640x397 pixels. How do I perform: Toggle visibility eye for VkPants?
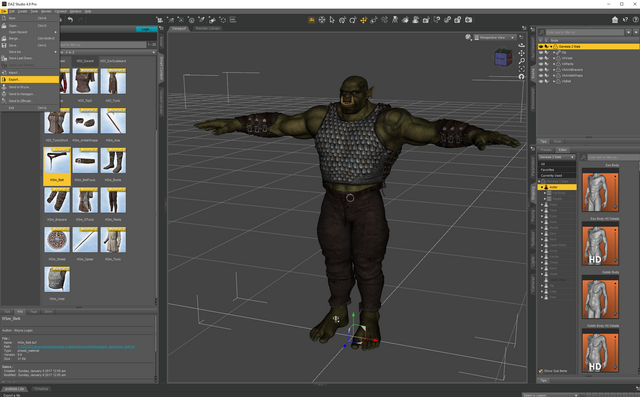(541, 64)
